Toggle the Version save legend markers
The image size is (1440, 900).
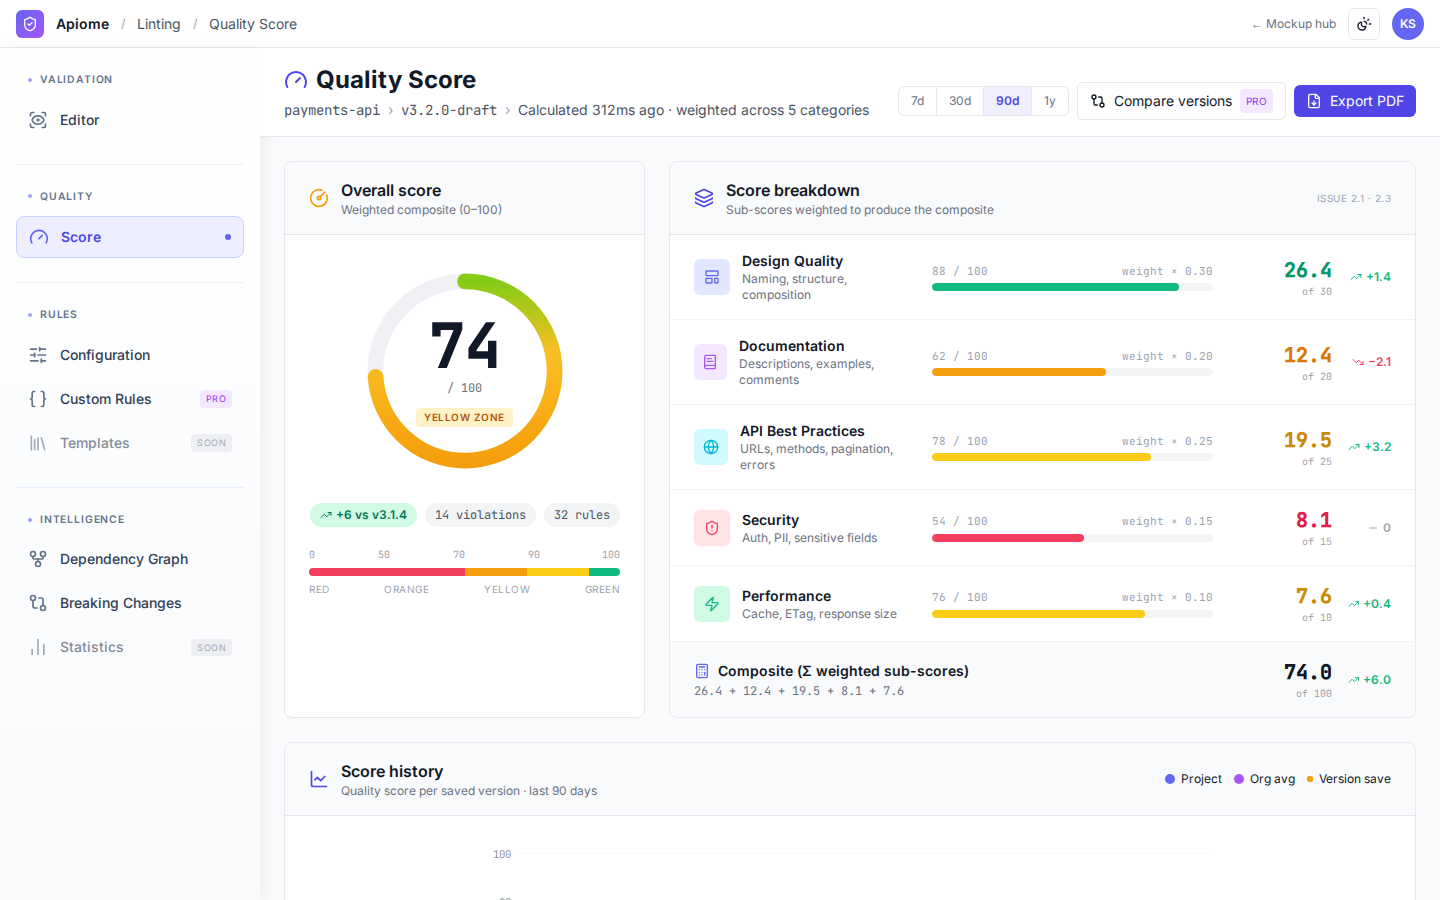tap(1348, 779)
